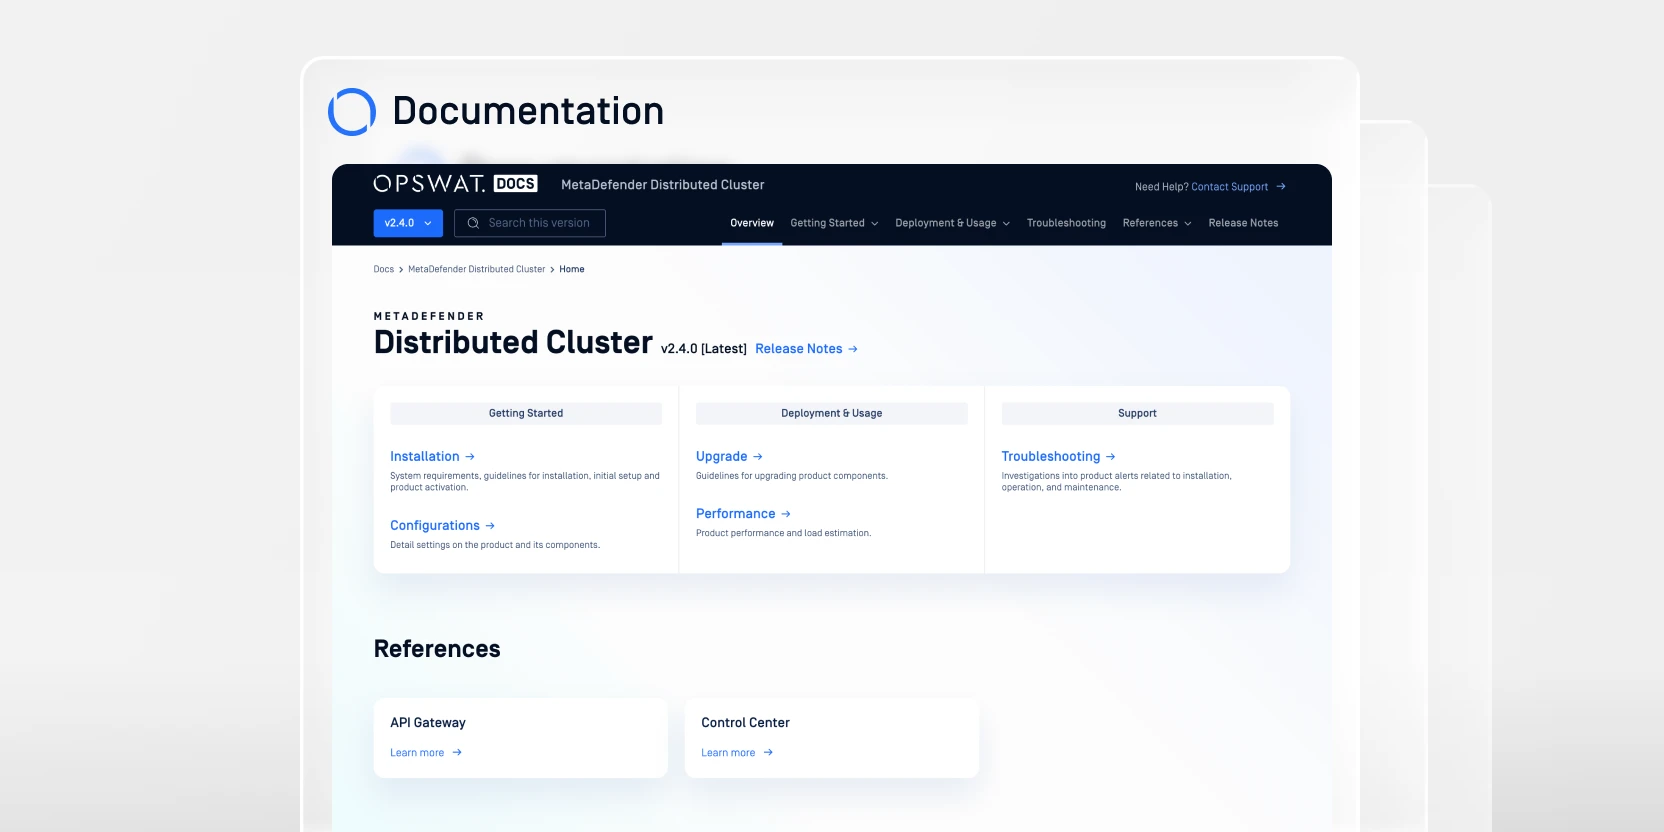This screenshot has width=1664, height=832.
Task: Select the Overview tab
Action: click(x=752, y=223)
